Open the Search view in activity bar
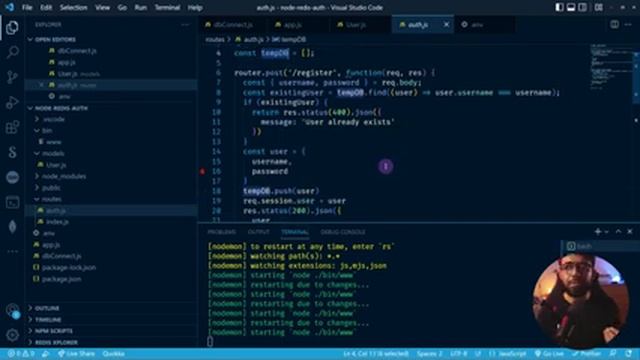 [x=12, y=52]
